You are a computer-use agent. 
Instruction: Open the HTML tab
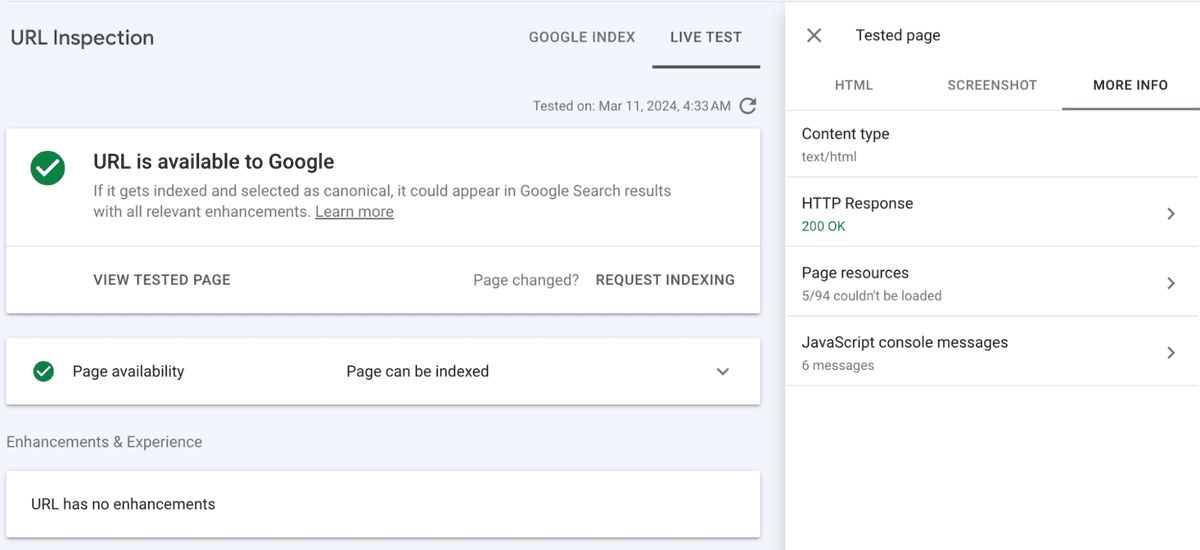pyautogui.click(x=854, y=85)
